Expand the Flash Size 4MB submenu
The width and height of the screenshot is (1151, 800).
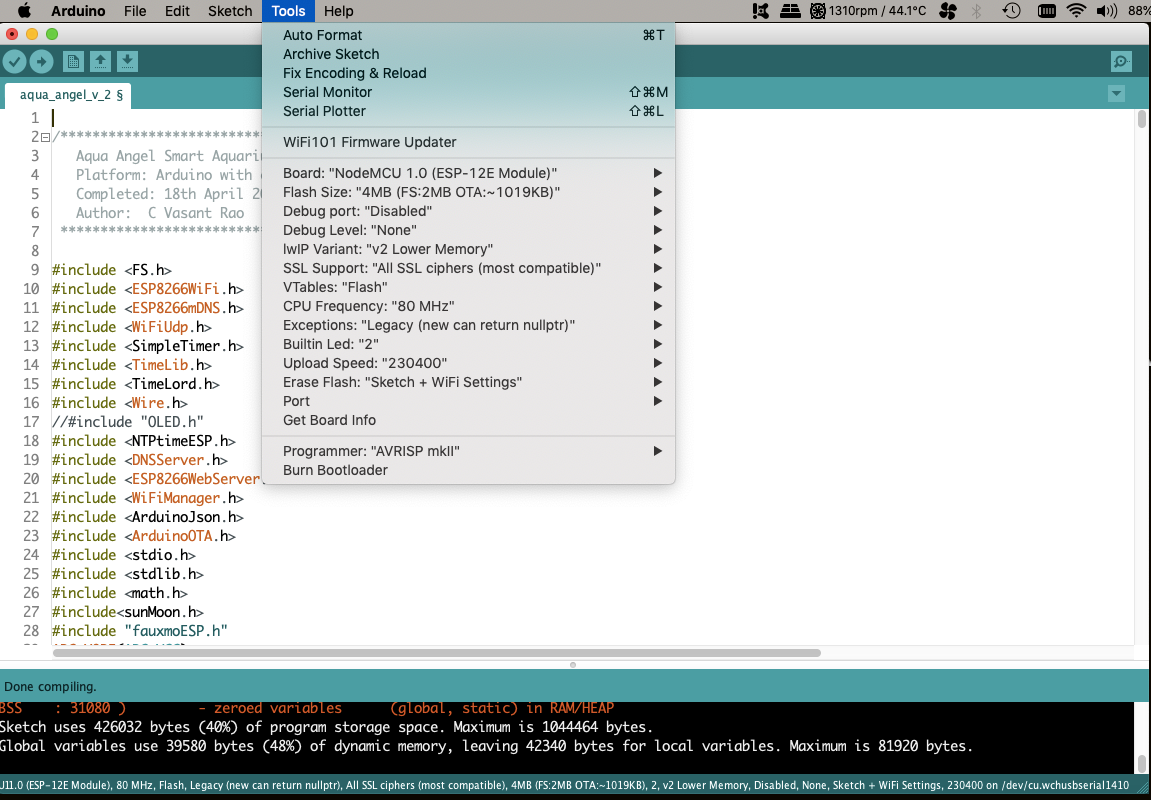click(x=468, y=192)
